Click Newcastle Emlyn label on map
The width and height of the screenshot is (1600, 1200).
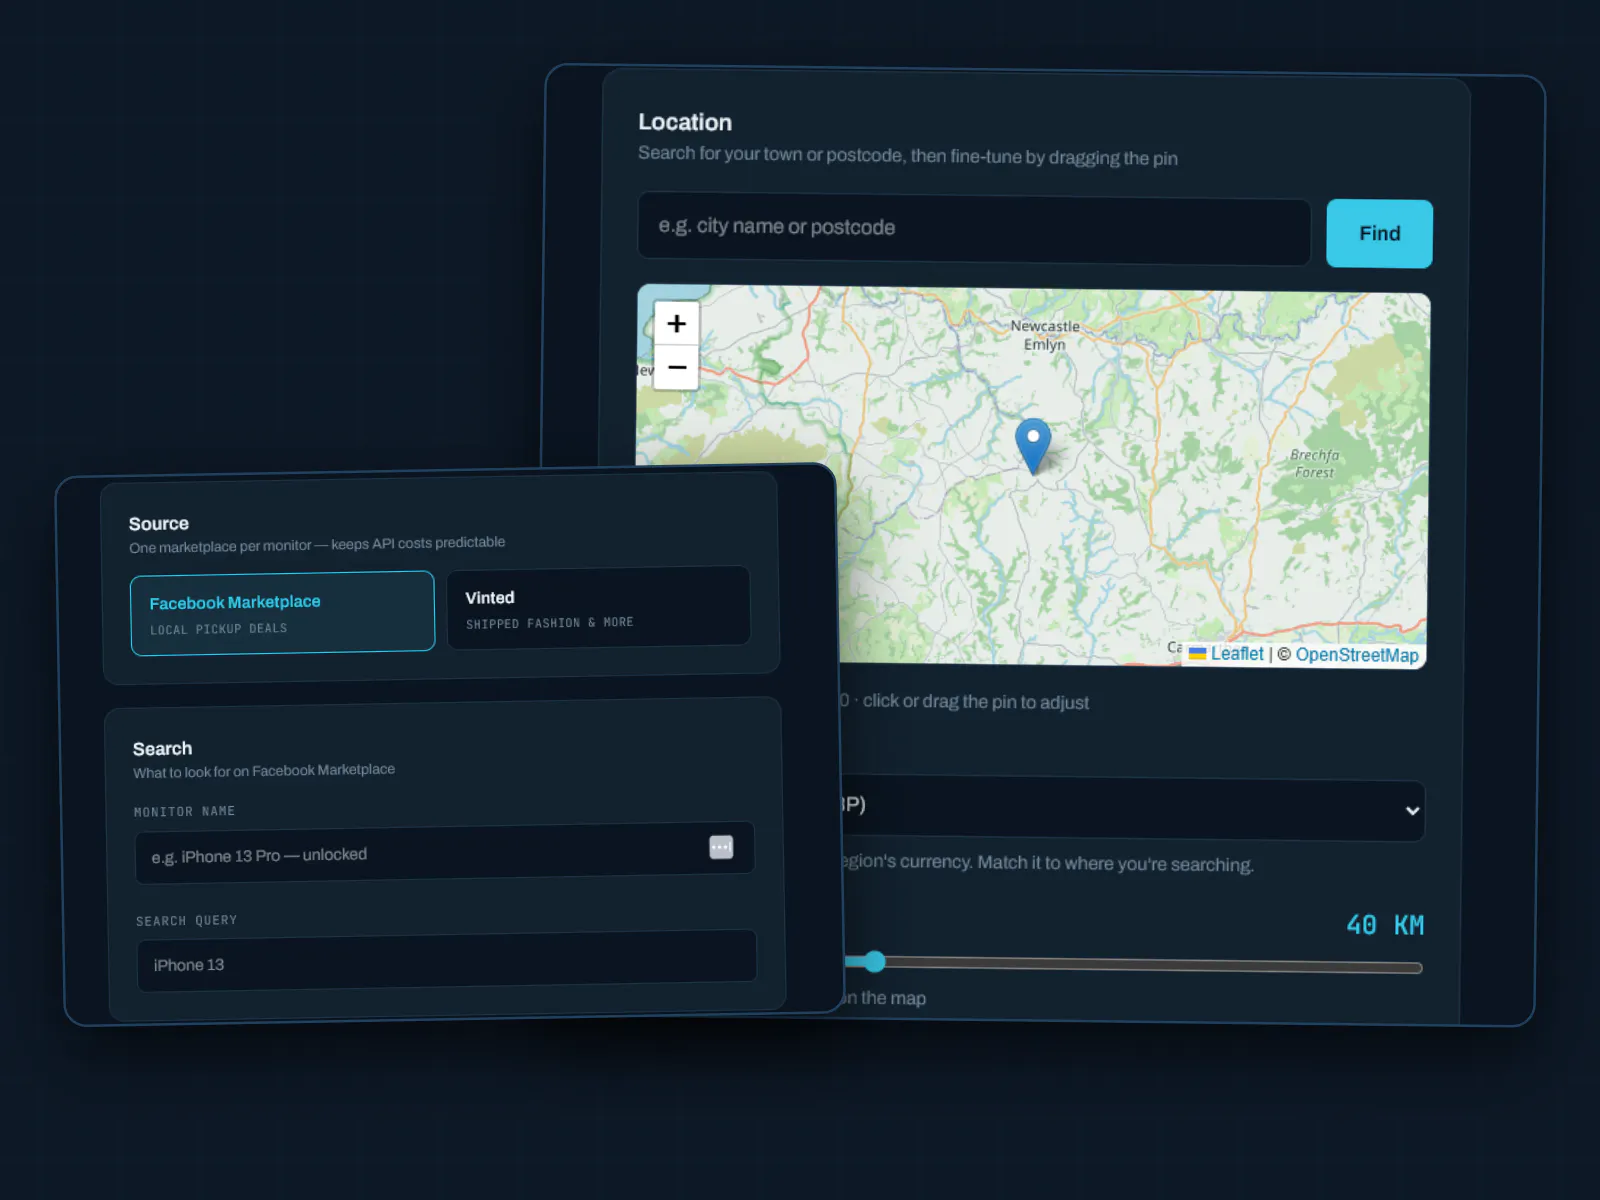pos(1045,335)
